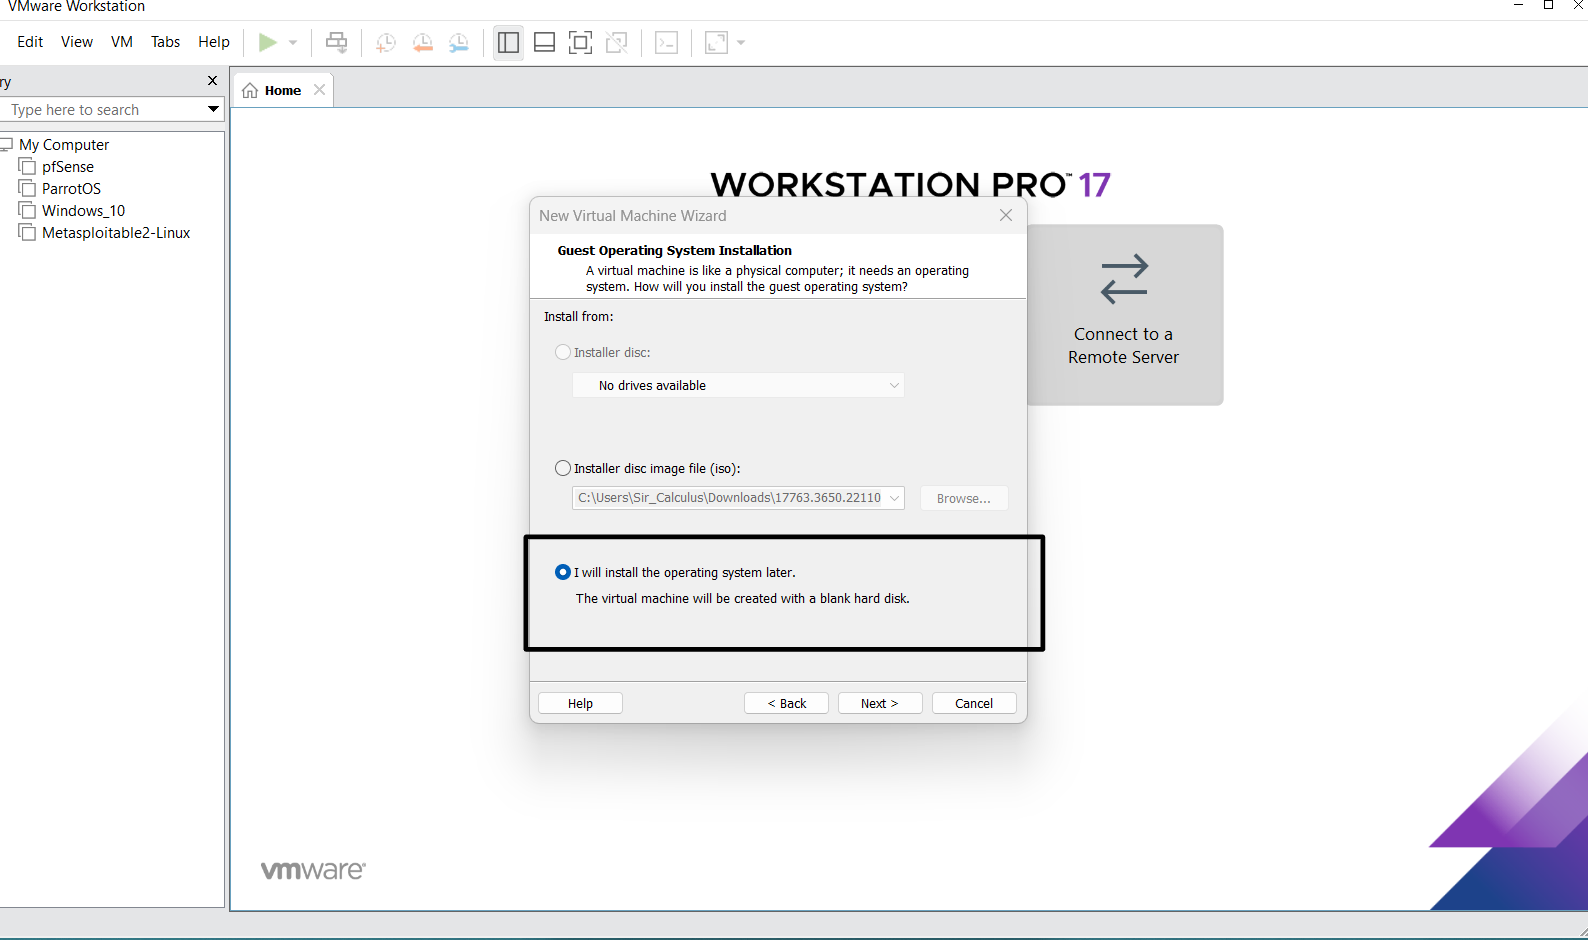Open the Help menu
1588x940 pixels.
coord(214,42)
